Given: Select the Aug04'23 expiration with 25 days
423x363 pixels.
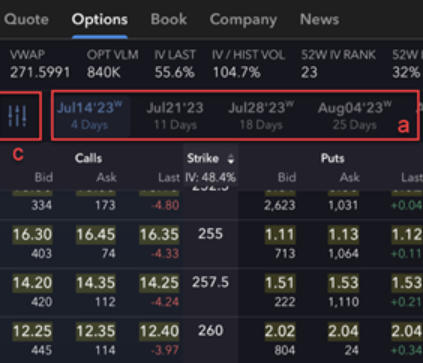Looking at the screenshot, I should pos(354,116).
